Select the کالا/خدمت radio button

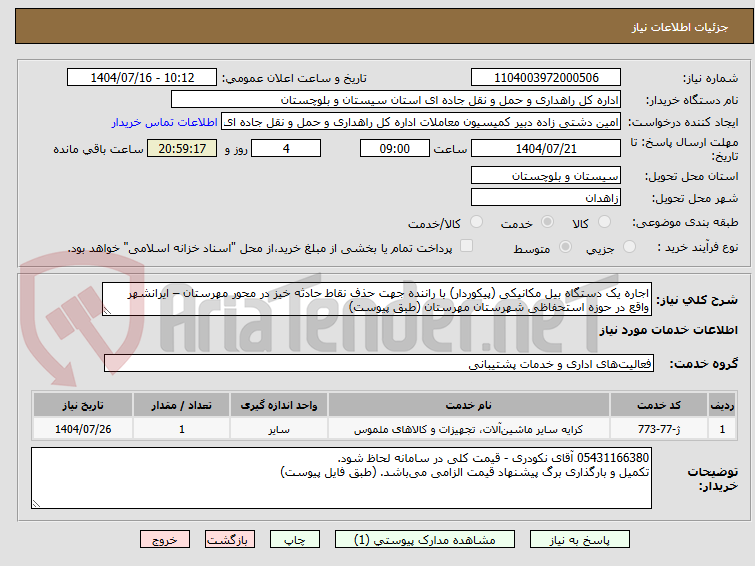[x=476, y=222]
